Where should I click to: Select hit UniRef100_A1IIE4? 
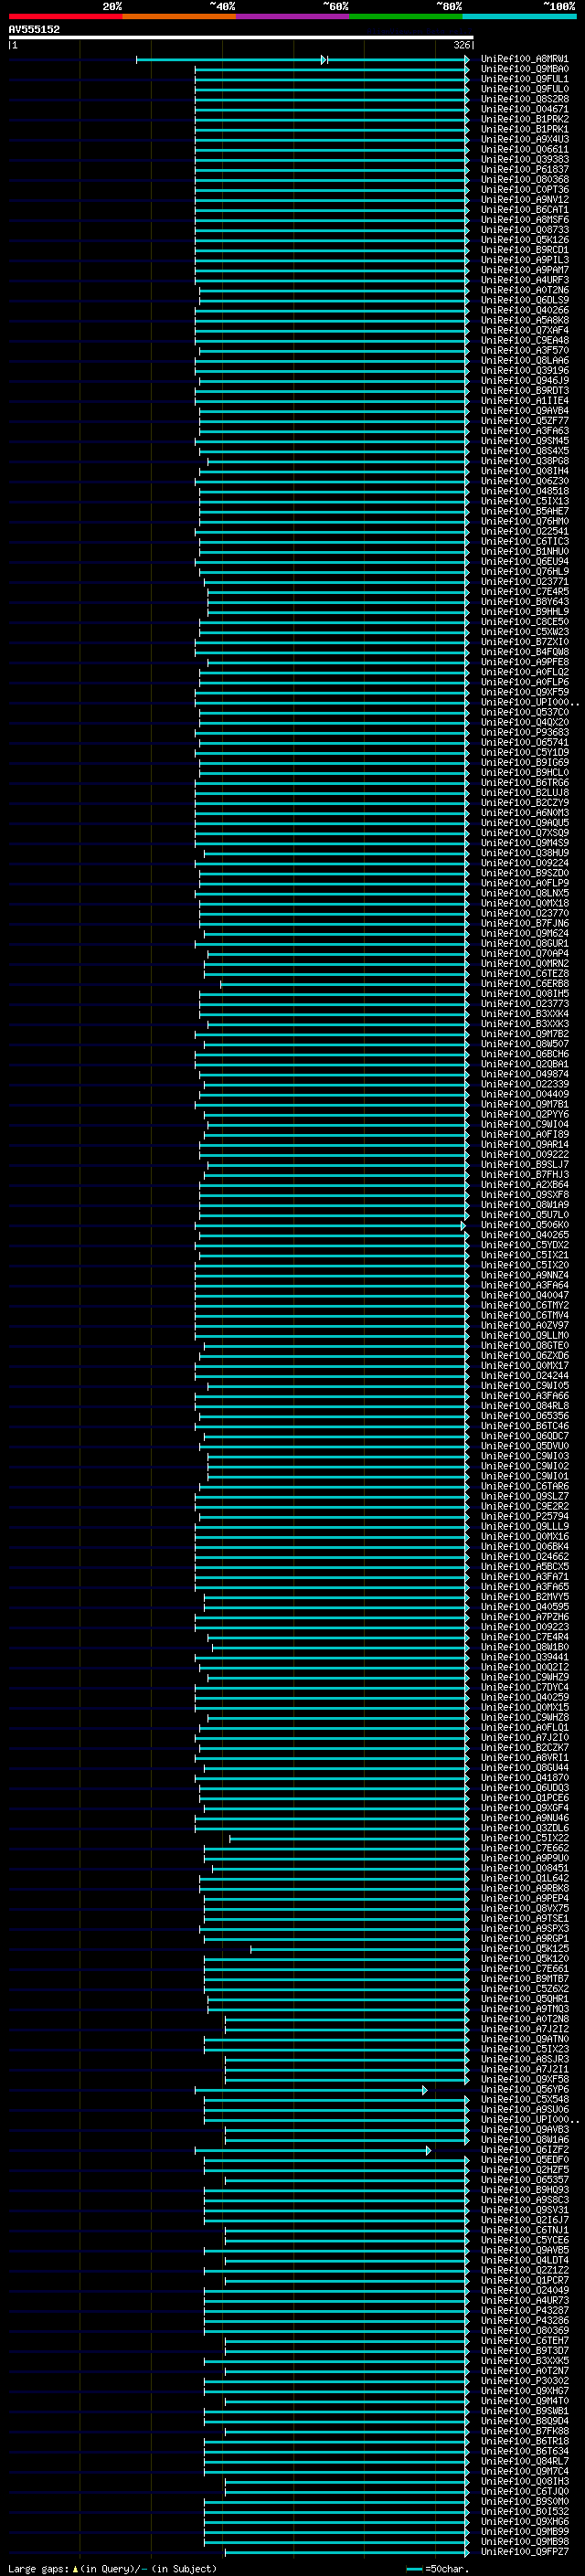pyautogui.click(x=525, y=401)
